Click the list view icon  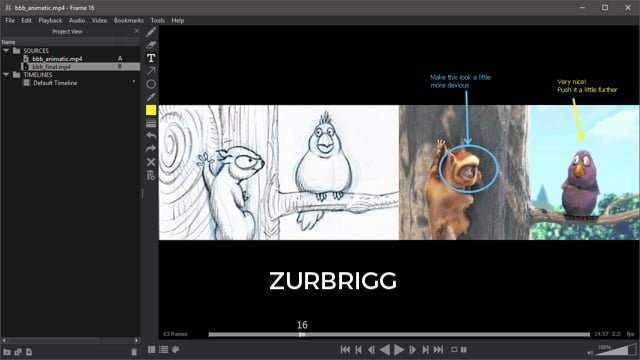pyautogui.click(x=164, y=349)
